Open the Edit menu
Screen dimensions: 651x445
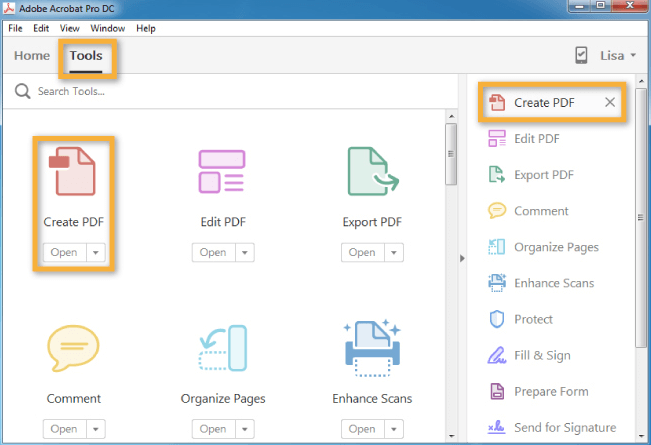42,28
